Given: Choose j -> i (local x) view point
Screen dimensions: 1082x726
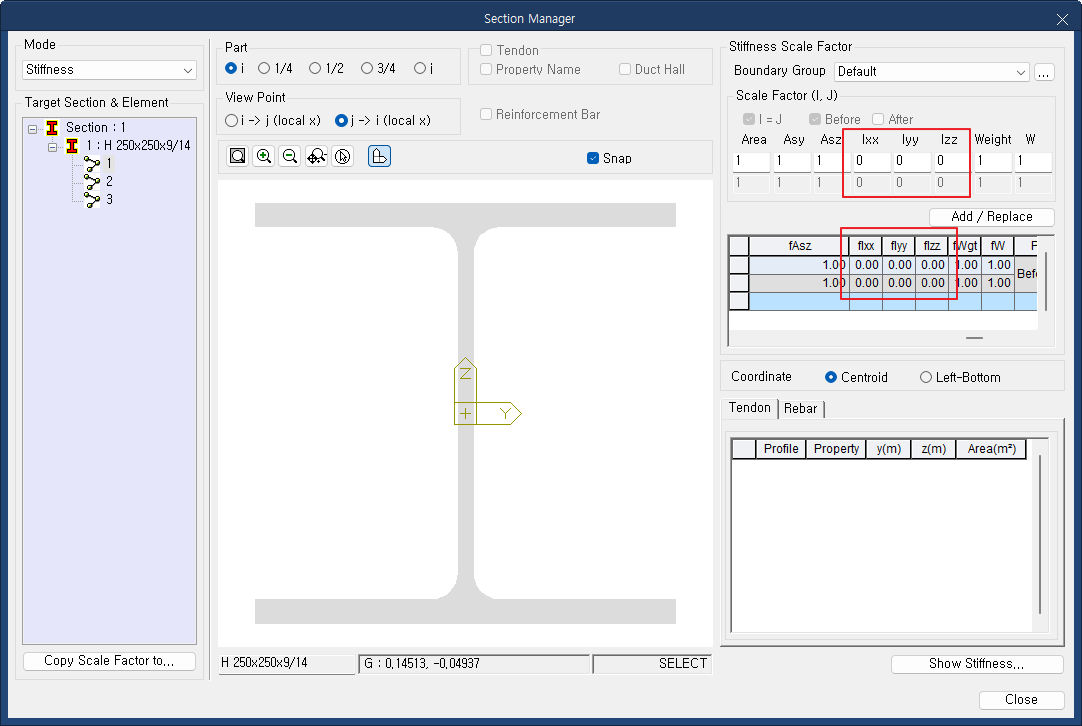Looking at the screenshot, I should tap(341, 121).
